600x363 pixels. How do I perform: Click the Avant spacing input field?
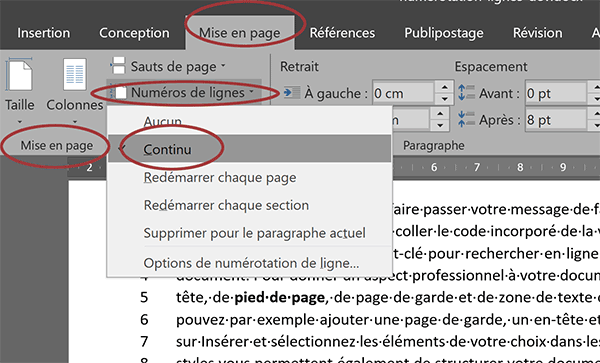click(x=556, y=93)
